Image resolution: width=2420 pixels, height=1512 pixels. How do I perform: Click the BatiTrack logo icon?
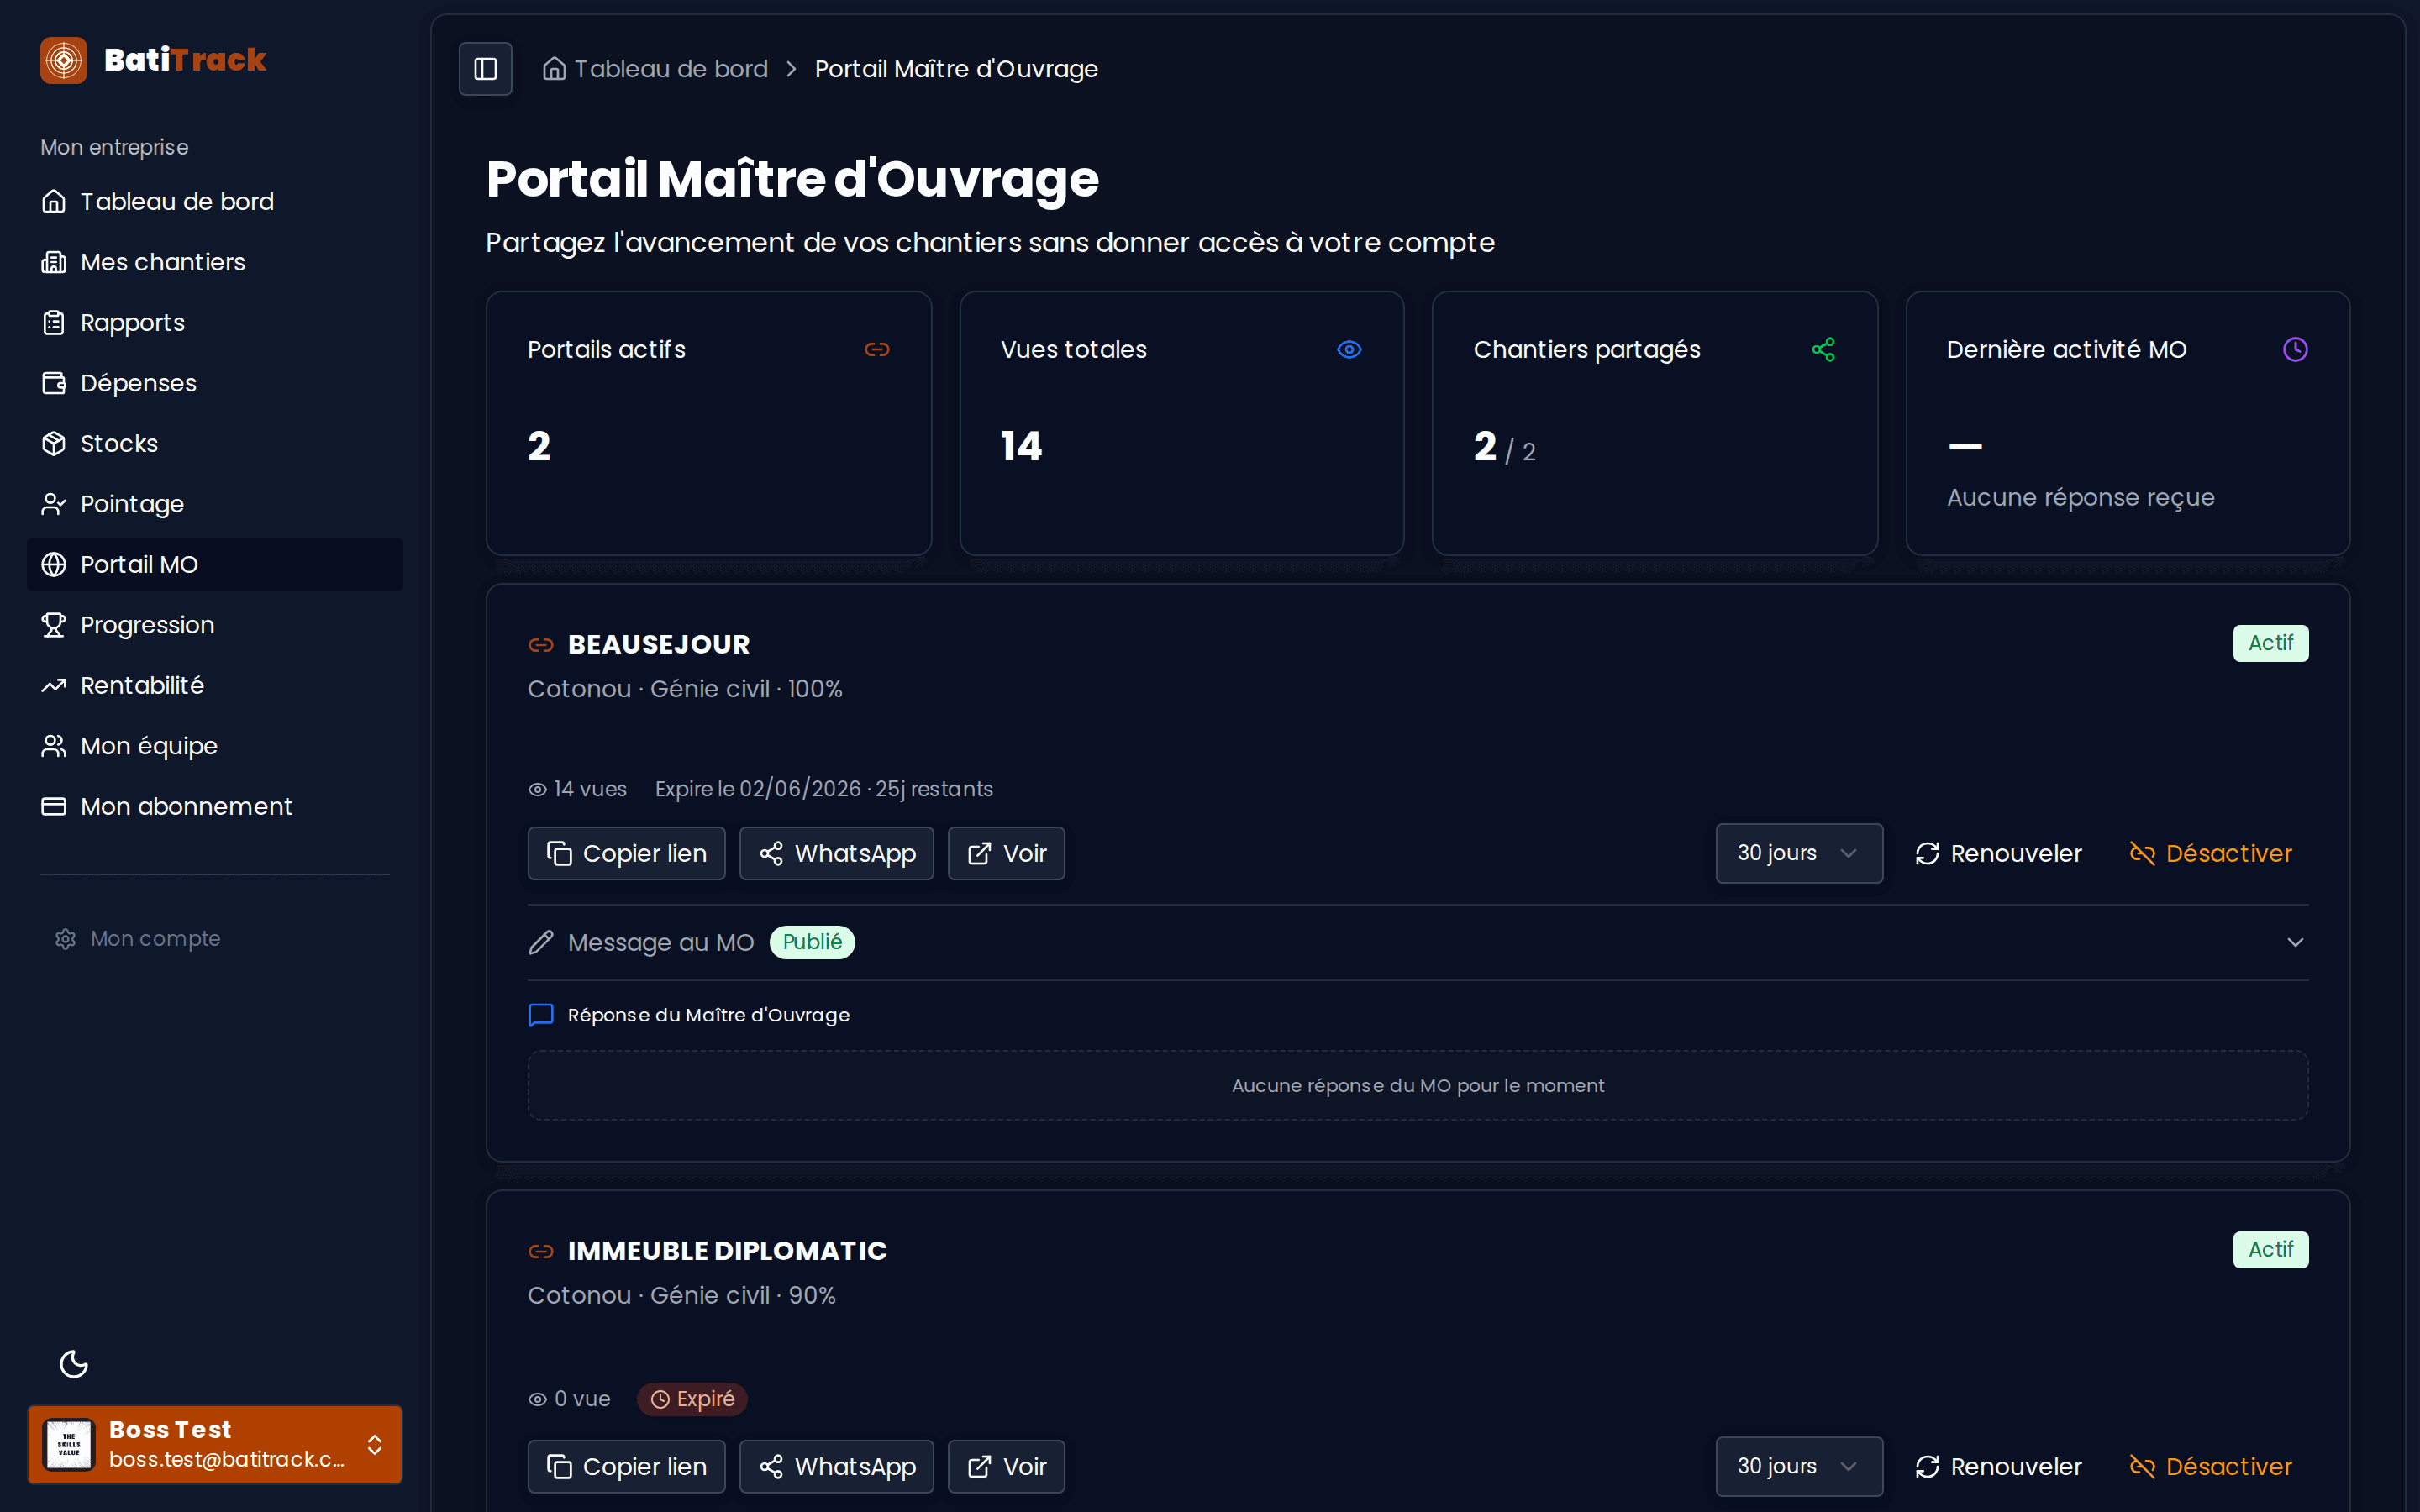[64, 60]
